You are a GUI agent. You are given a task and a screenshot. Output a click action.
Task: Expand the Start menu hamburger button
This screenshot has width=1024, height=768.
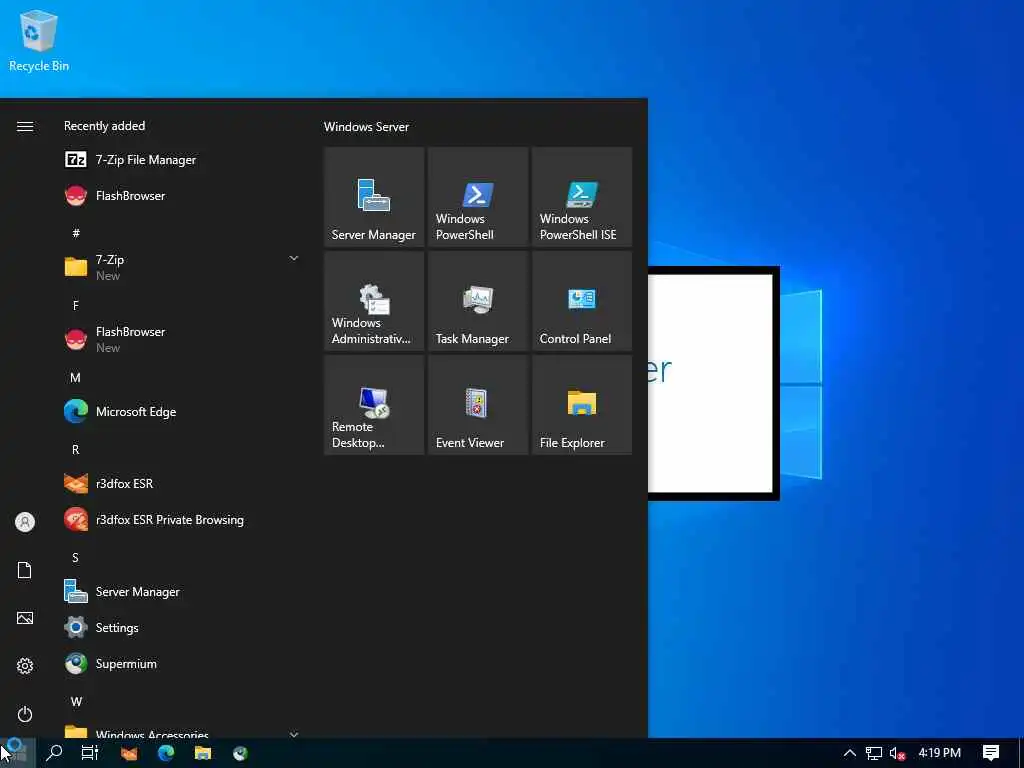tap(25, 126)
